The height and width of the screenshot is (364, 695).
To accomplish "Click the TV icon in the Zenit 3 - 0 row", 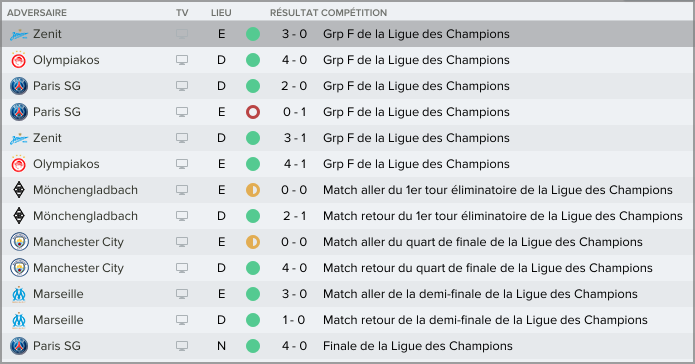I will [182, 34].
